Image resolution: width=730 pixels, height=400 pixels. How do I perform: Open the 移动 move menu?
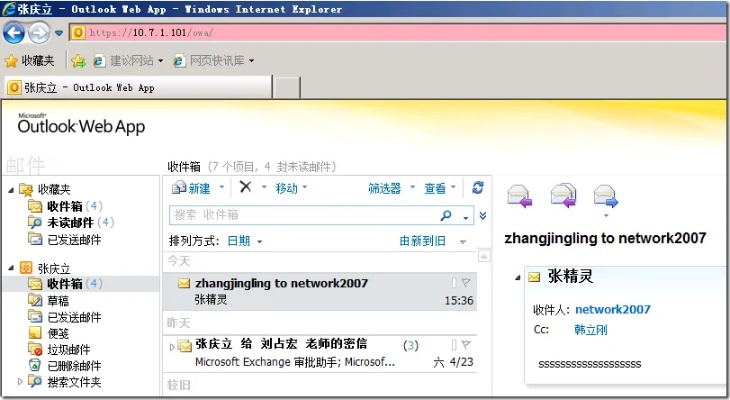click(291, 188)
